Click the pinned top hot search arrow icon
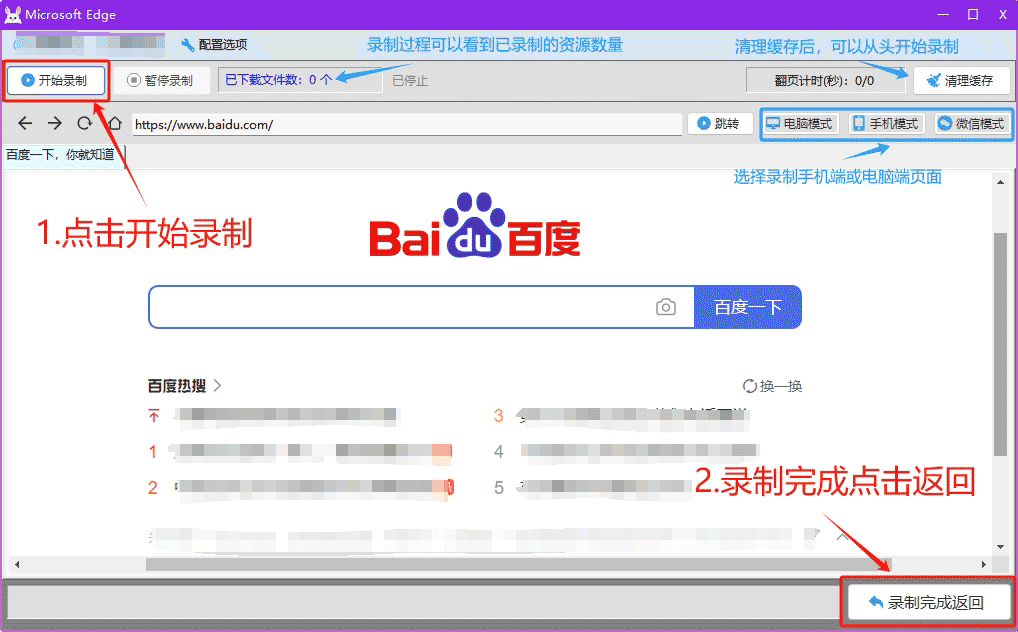 (x=154, y=416)
